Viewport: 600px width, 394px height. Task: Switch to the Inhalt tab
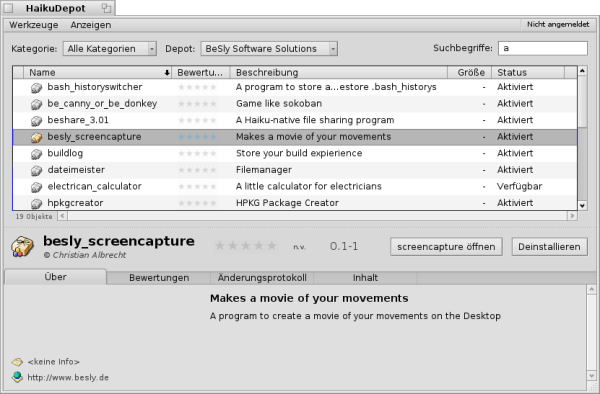point(365,278)
